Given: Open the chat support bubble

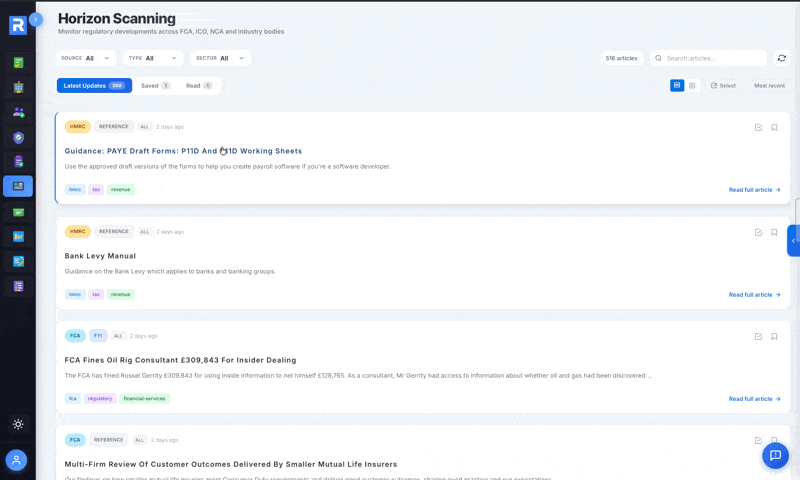Looking at the screenshot, I should (775, 455).
